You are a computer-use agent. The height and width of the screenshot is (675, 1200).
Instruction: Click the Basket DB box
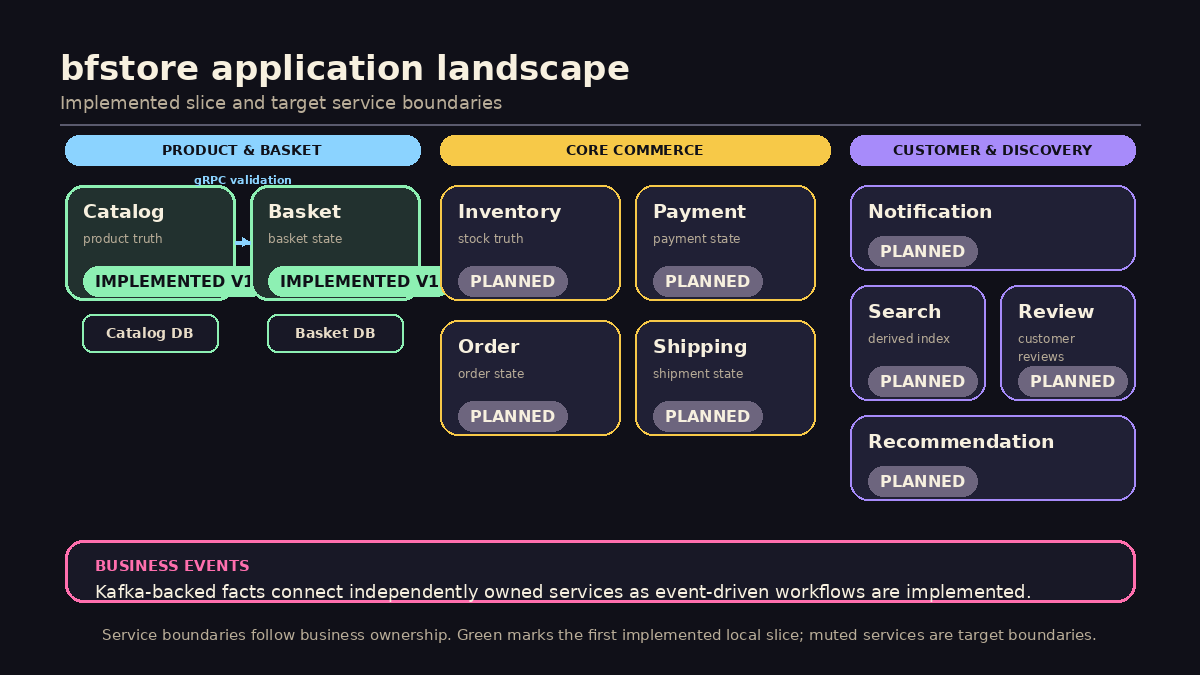coord(335,333)
